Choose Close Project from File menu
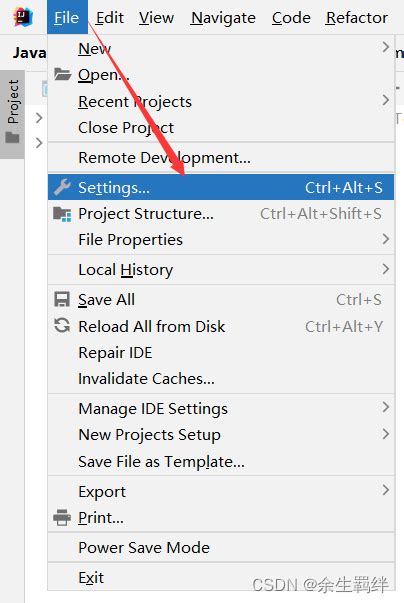The image size is (404, 603). coord(221,128)
